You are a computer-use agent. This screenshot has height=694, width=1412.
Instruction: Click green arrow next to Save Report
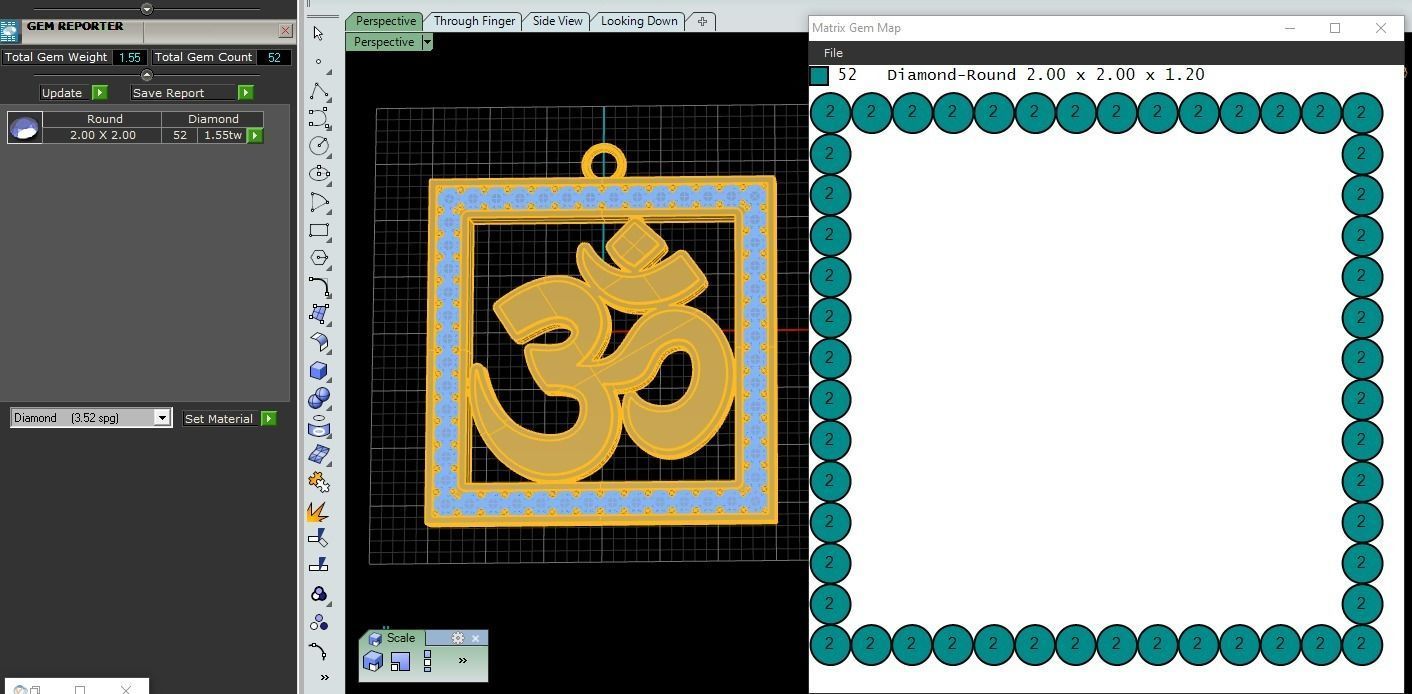click(x=245, y=93)
